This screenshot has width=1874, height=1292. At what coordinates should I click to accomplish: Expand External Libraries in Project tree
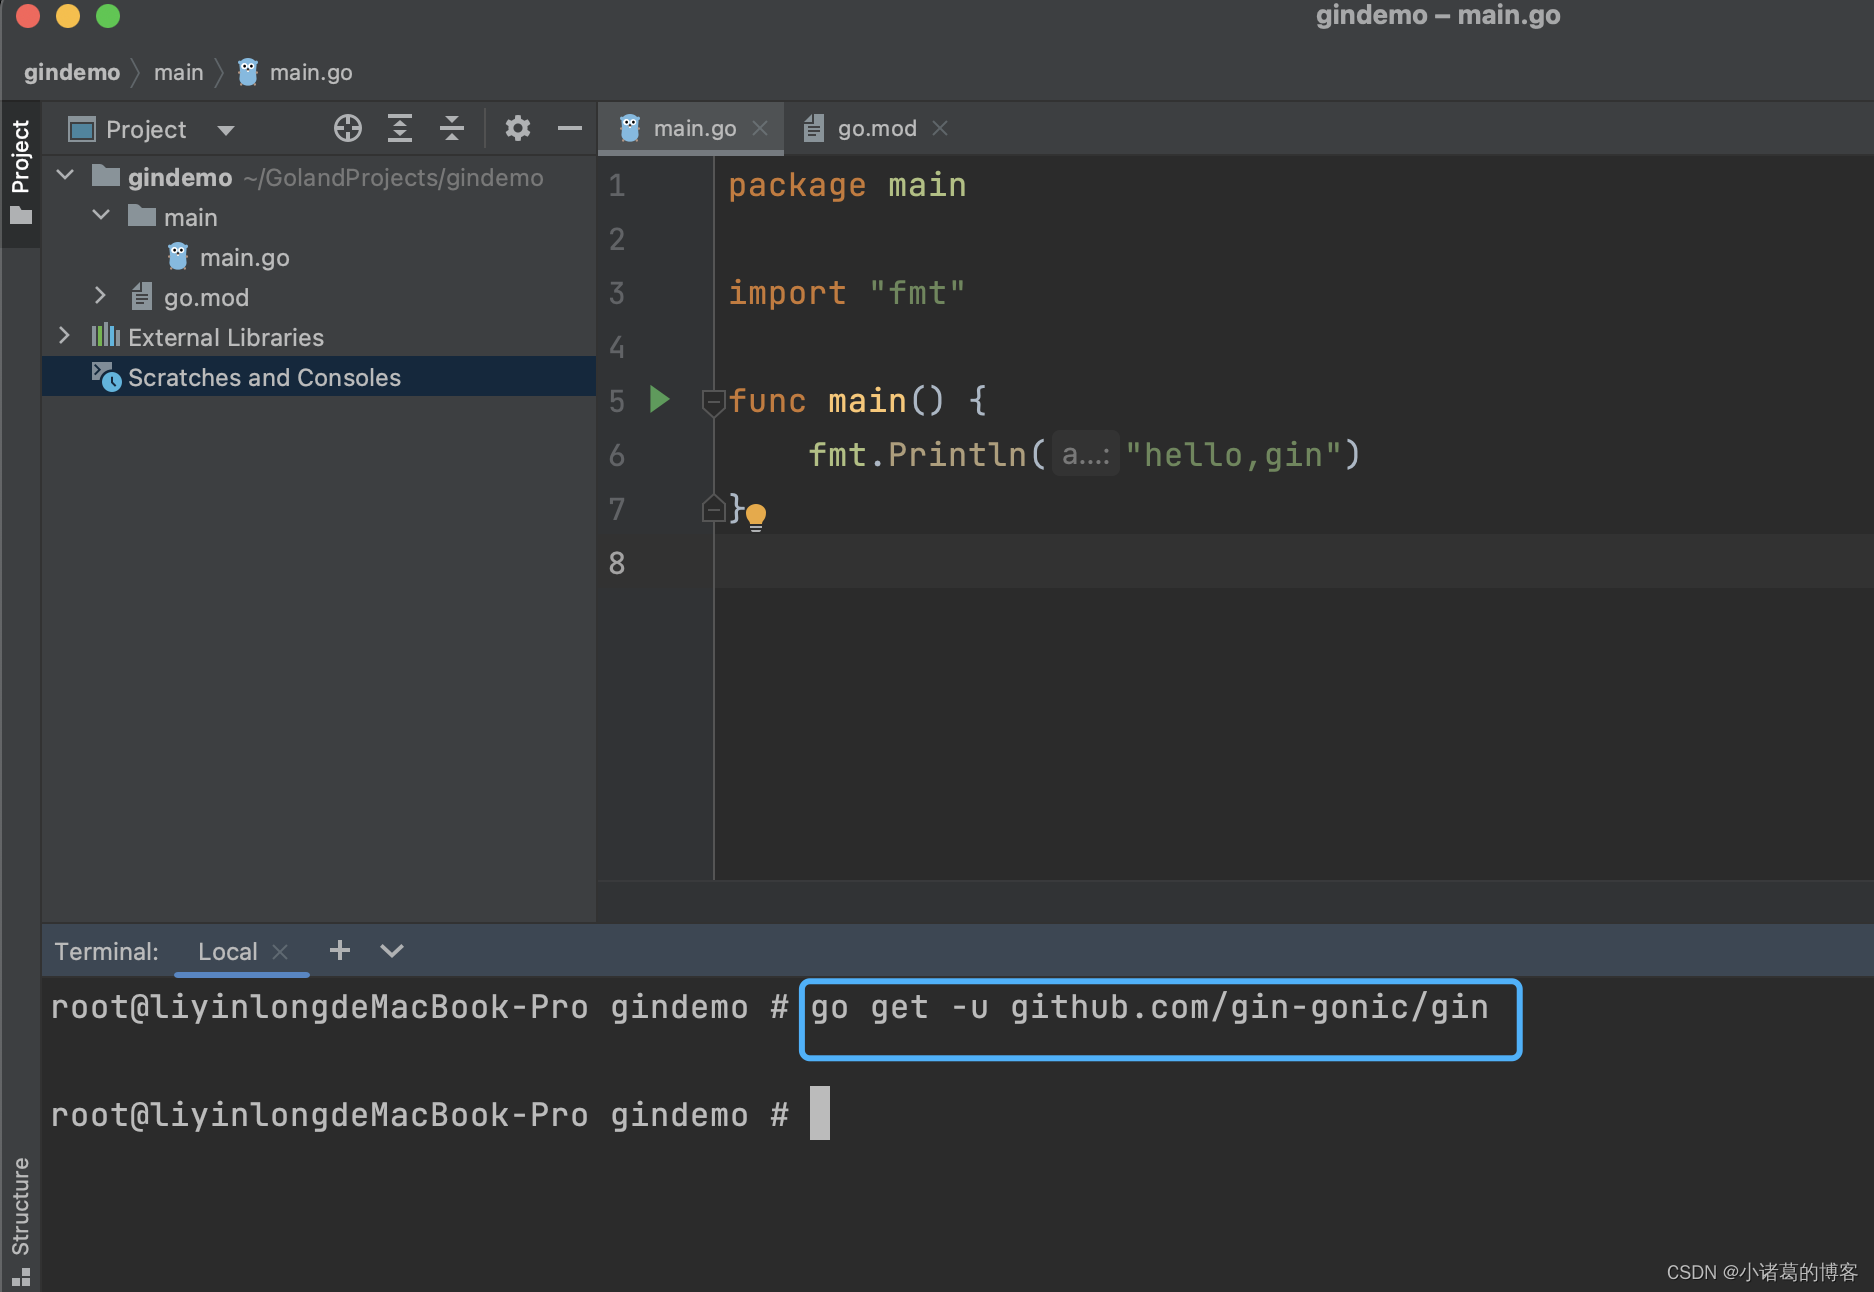click(x=64, y=336)
